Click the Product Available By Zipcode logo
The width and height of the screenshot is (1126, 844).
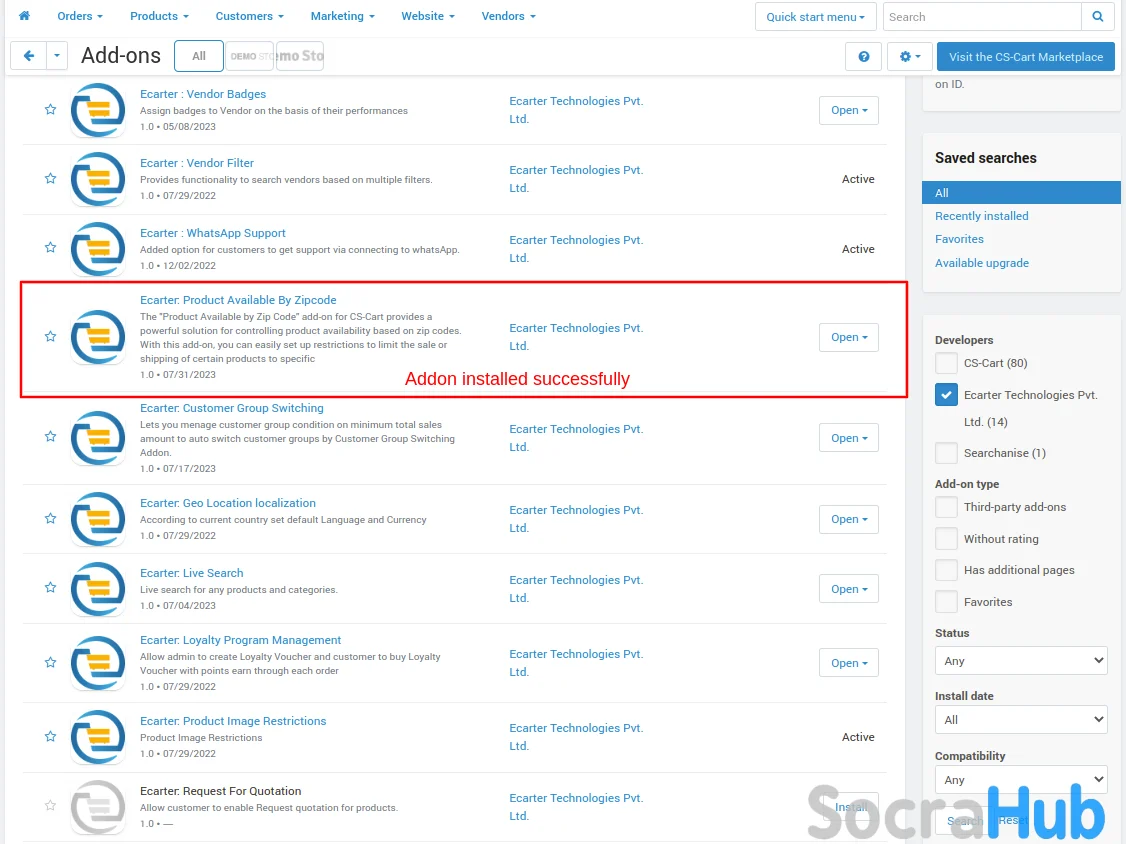(x=98, y=337)
